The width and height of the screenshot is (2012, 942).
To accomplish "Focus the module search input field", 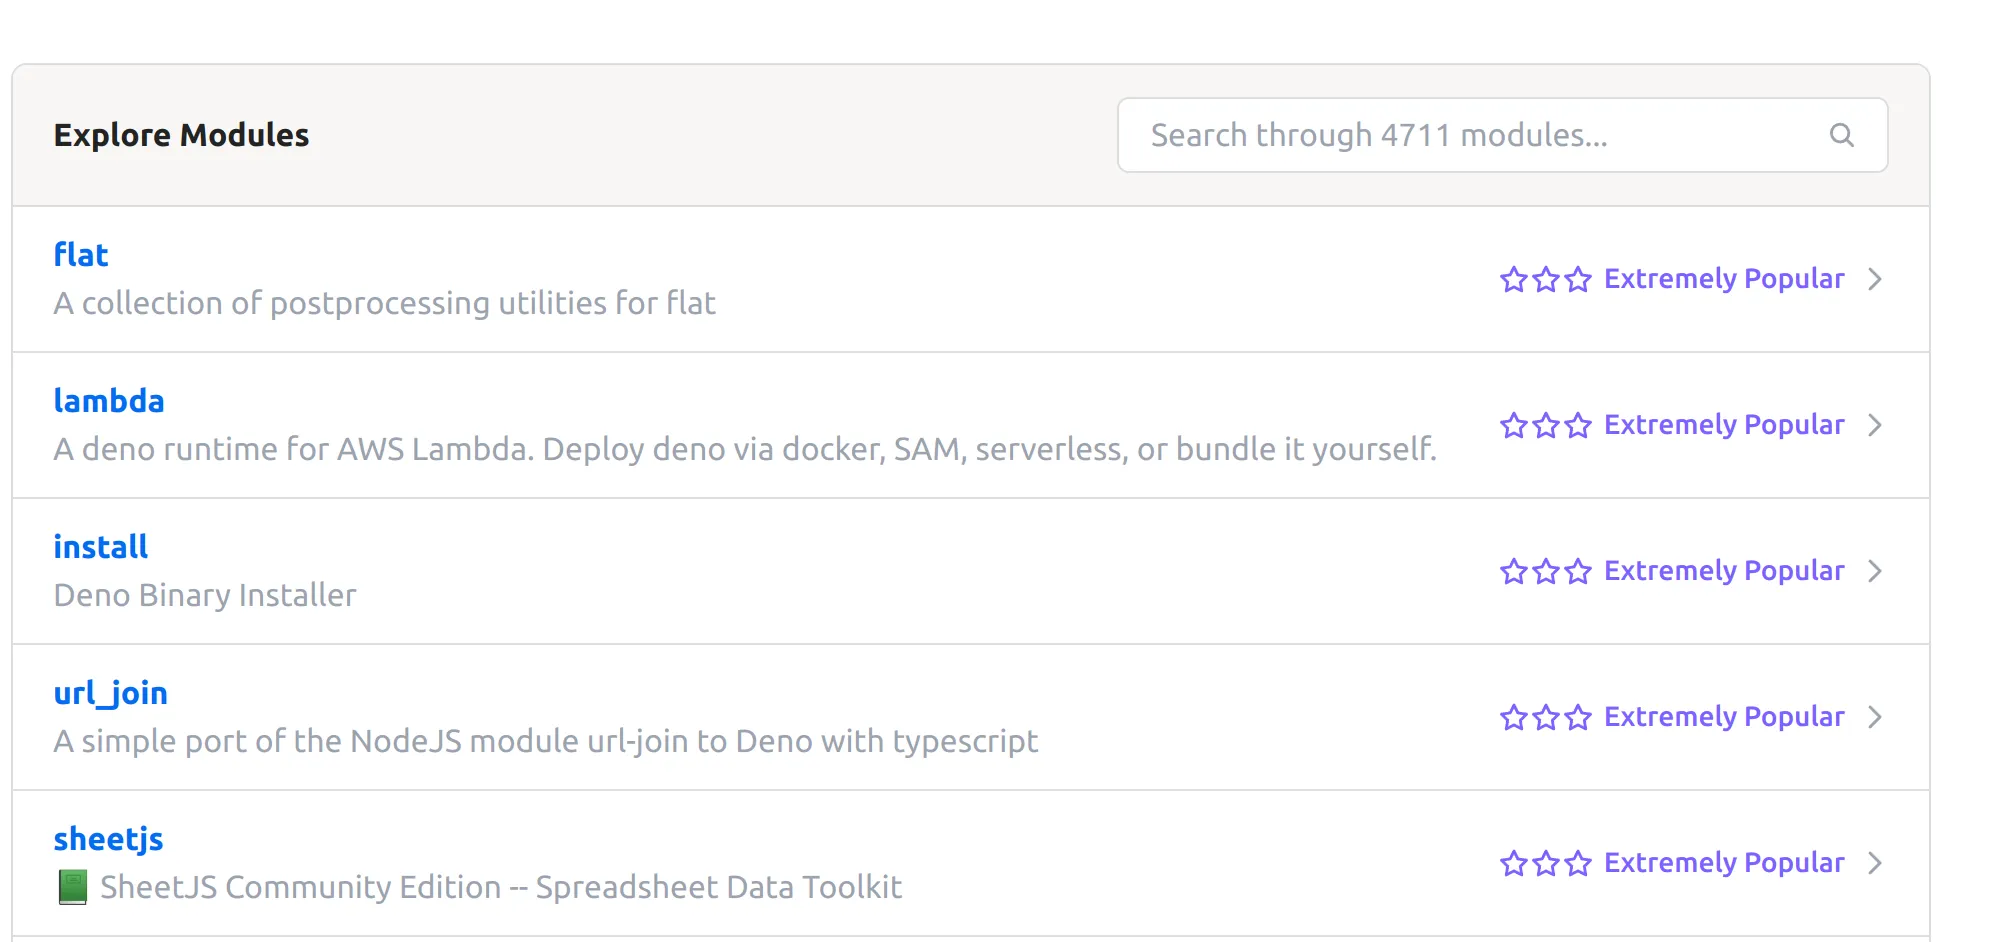I will (x=1480, y=135).
